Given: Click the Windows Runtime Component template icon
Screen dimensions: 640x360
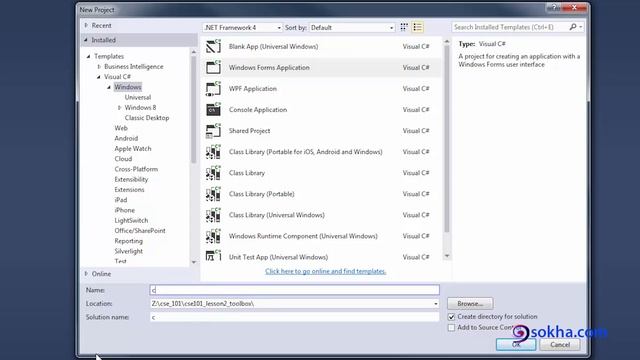Looking at the screenshot, I should click(213, 236).
